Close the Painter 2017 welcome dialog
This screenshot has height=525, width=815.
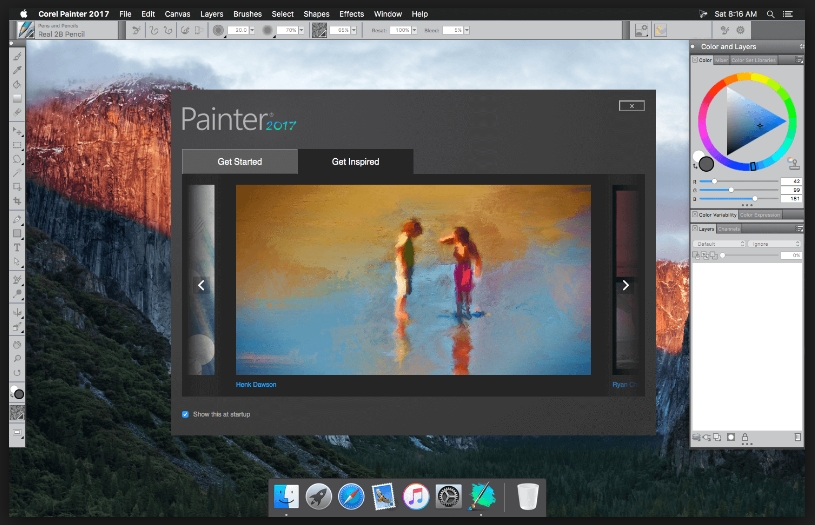click(632, 106)
